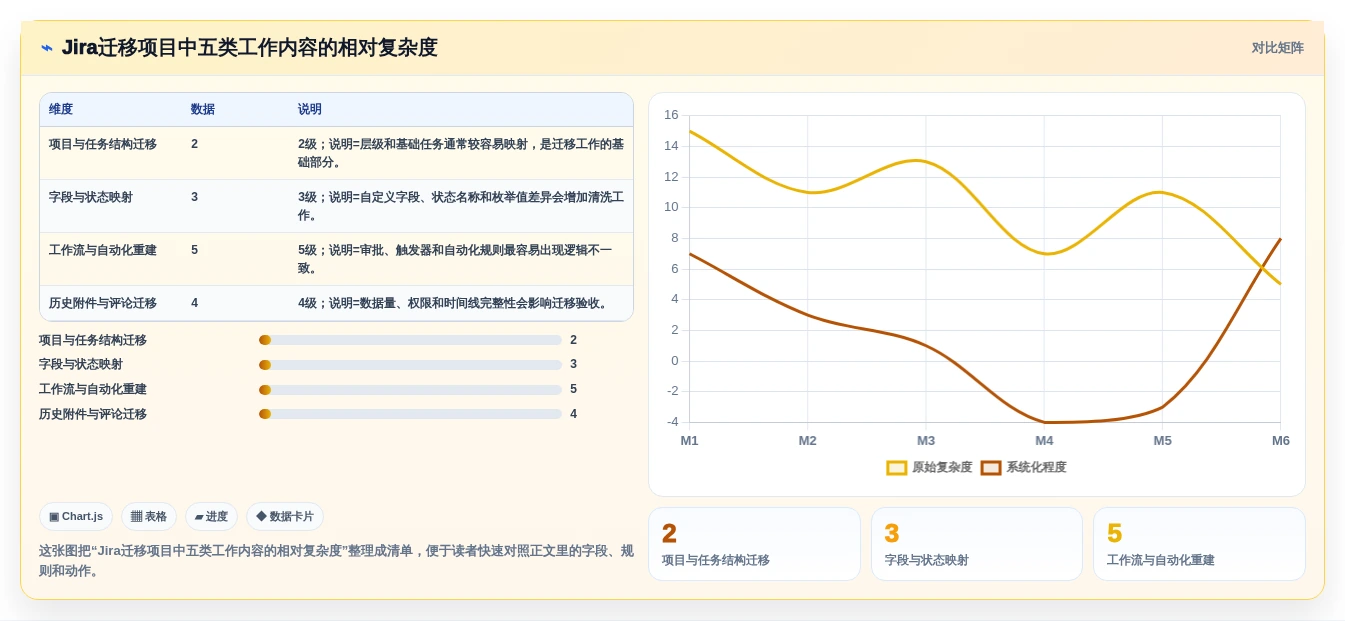Click data value 4 in 历史附件与评论迁移 table row
Screen dimensions: 1345x621
tap(194, 303)
